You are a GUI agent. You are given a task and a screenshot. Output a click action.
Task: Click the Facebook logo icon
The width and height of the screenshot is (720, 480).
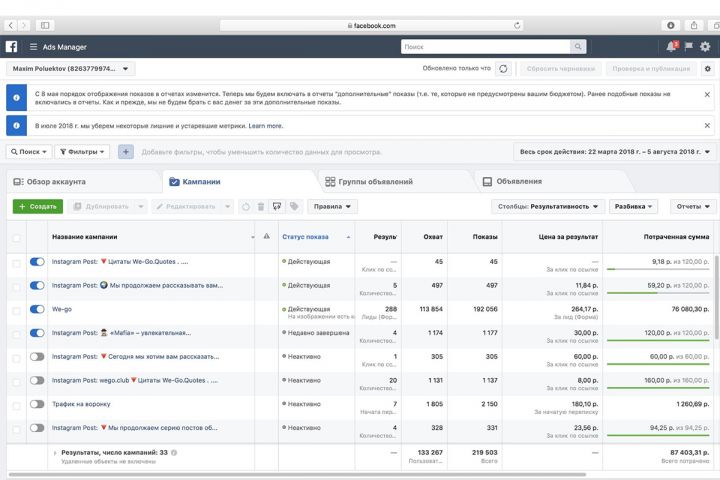click(x=11, y=46)
